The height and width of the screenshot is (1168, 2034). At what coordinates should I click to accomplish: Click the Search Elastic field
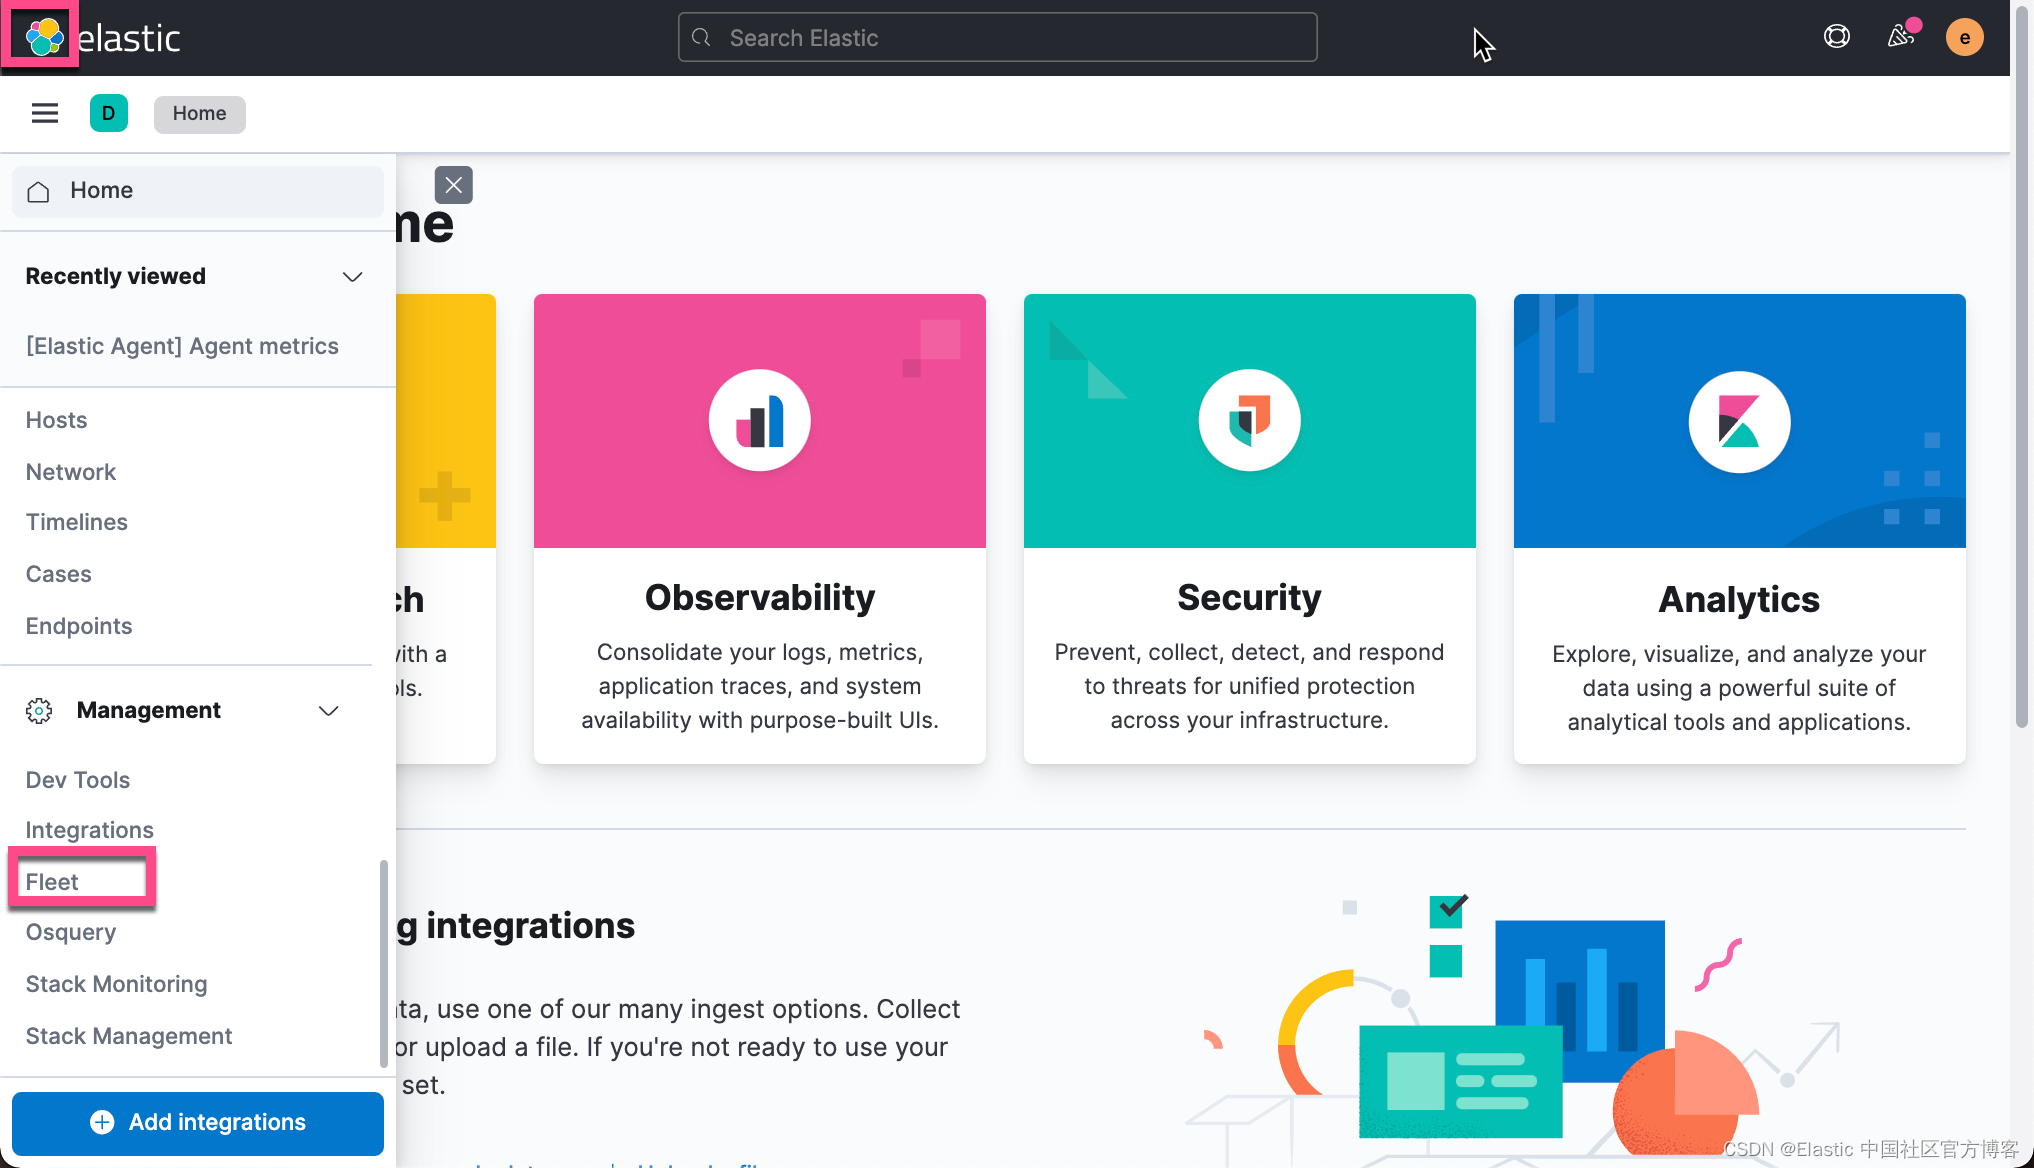[x=997, y=38]
